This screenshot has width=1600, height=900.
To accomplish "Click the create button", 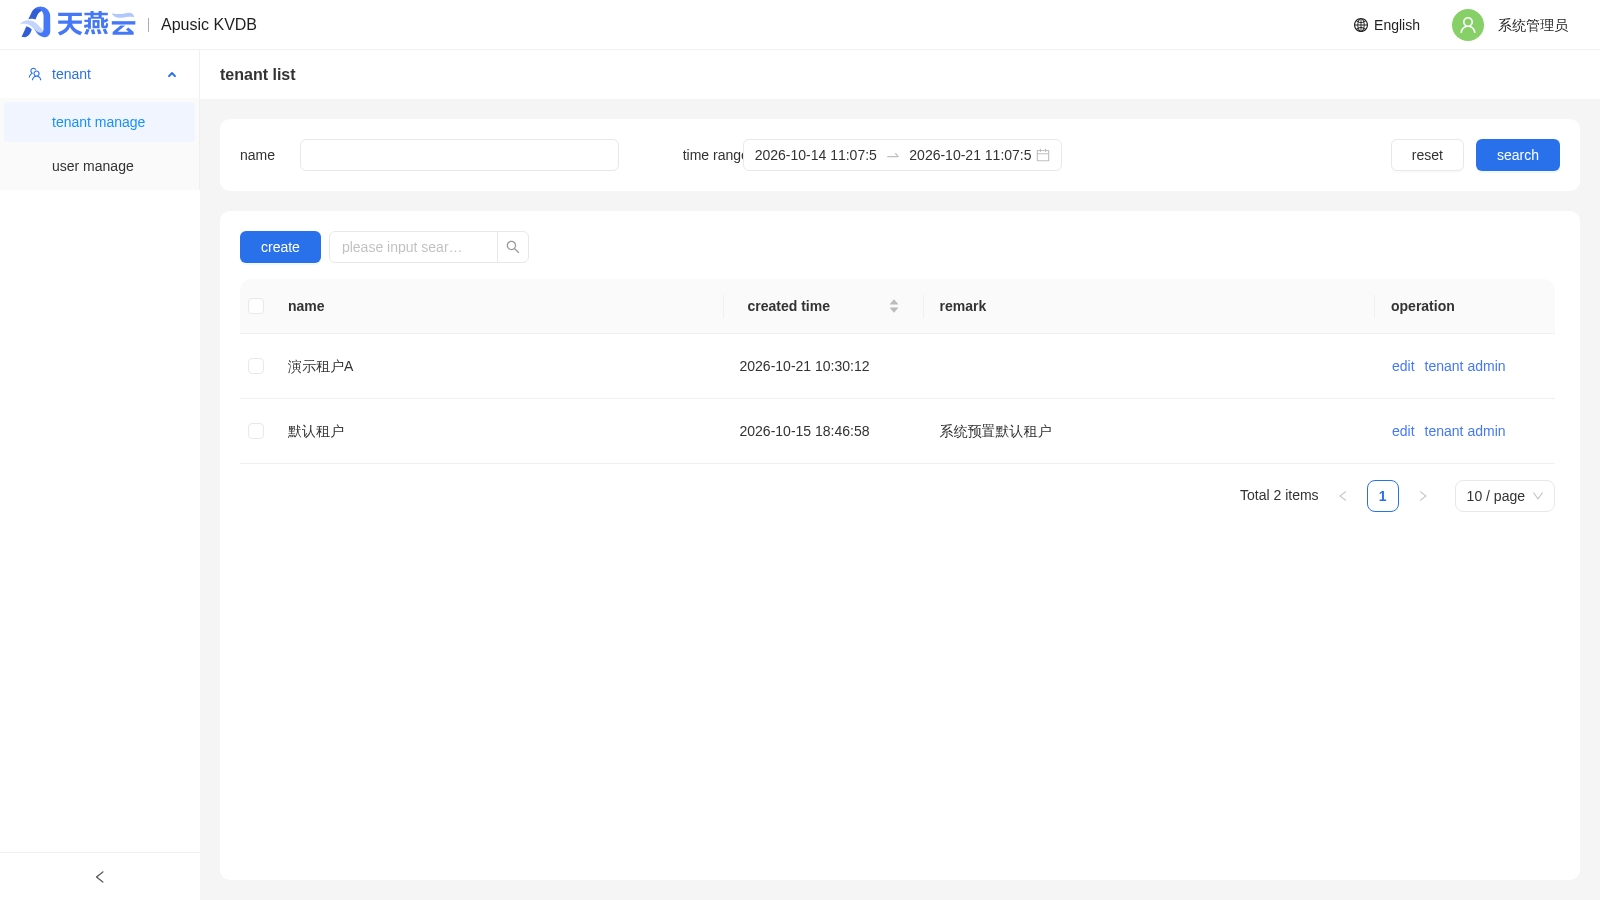I will click(280, 247).
